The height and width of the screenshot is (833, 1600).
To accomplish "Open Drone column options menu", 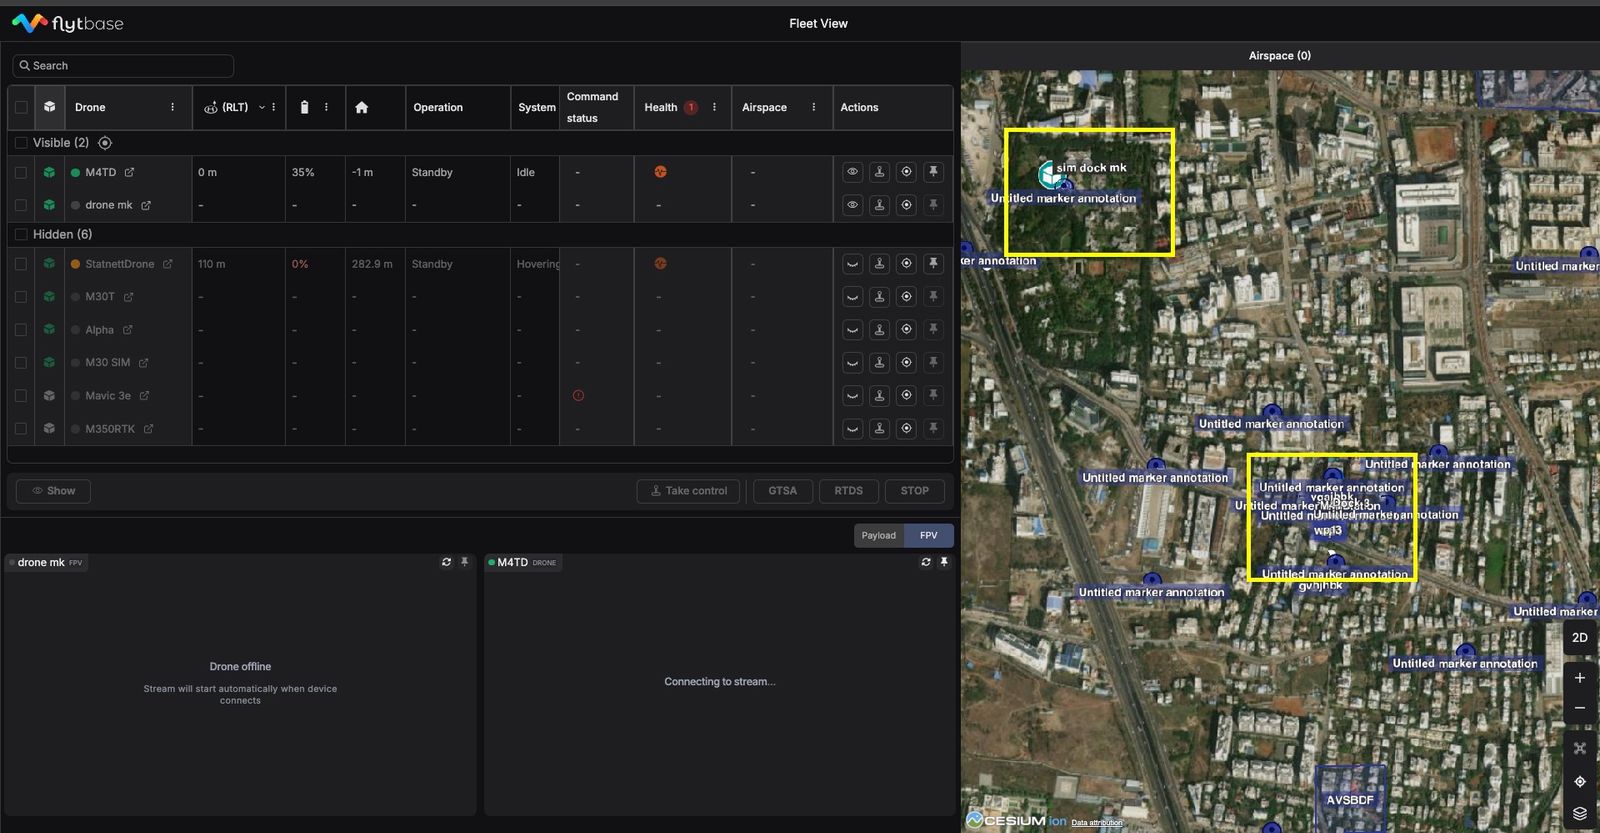I will (172, 107).
